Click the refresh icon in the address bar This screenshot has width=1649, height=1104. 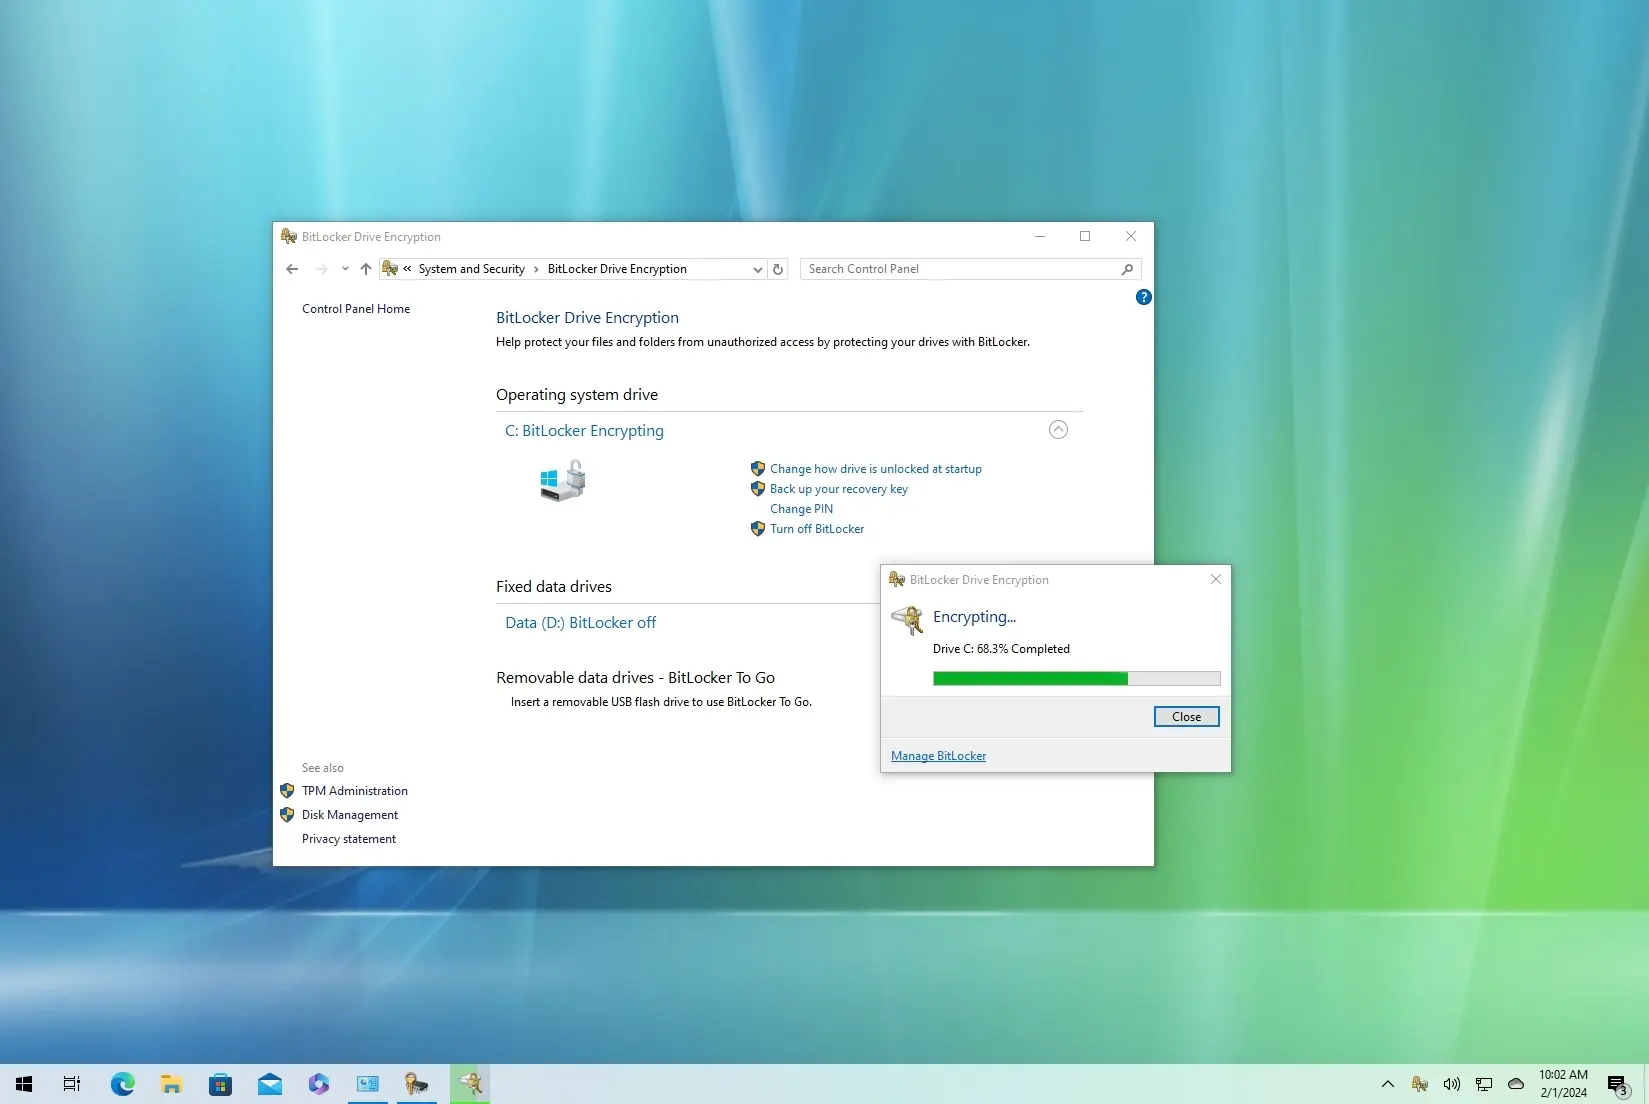pyautogui.click(x=778, y=269)
